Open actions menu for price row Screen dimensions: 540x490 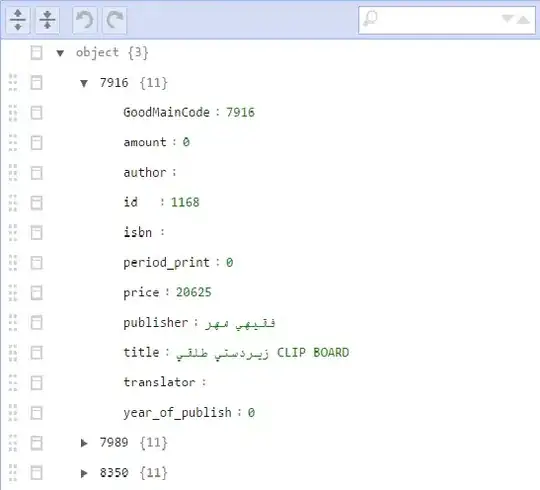click(37, 293)
